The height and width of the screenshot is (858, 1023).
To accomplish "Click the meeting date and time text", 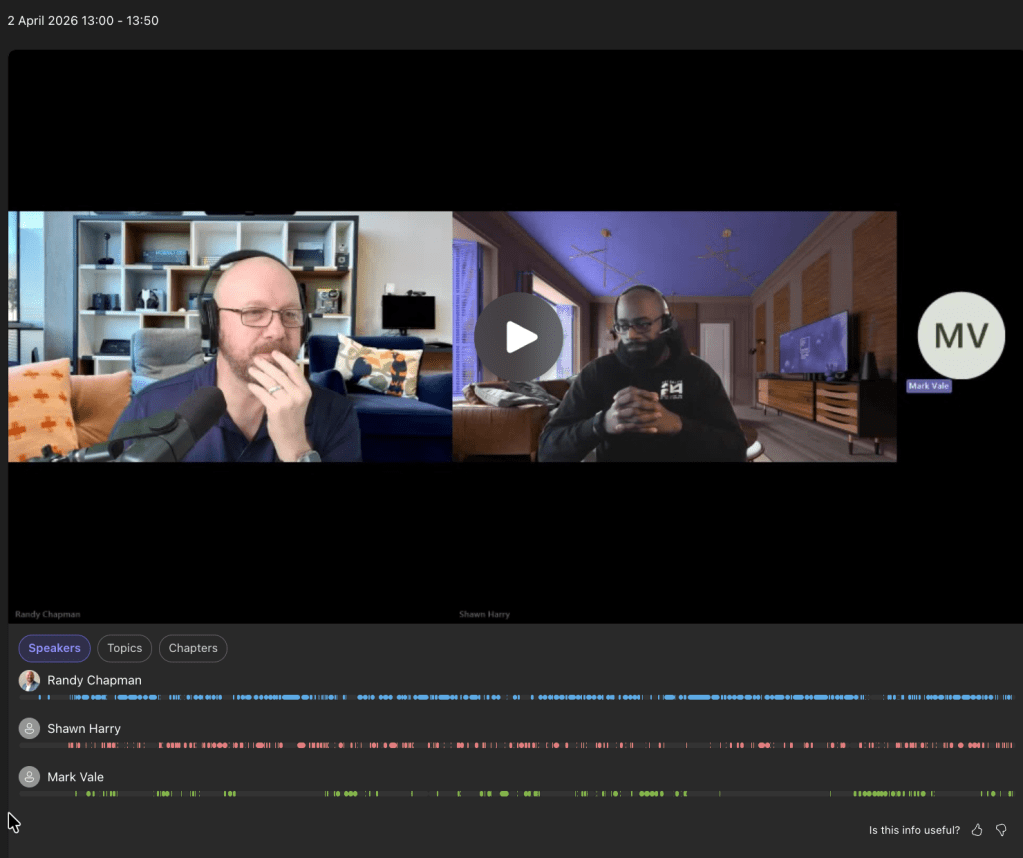I will pyautogui.click(x=83, y=20).
